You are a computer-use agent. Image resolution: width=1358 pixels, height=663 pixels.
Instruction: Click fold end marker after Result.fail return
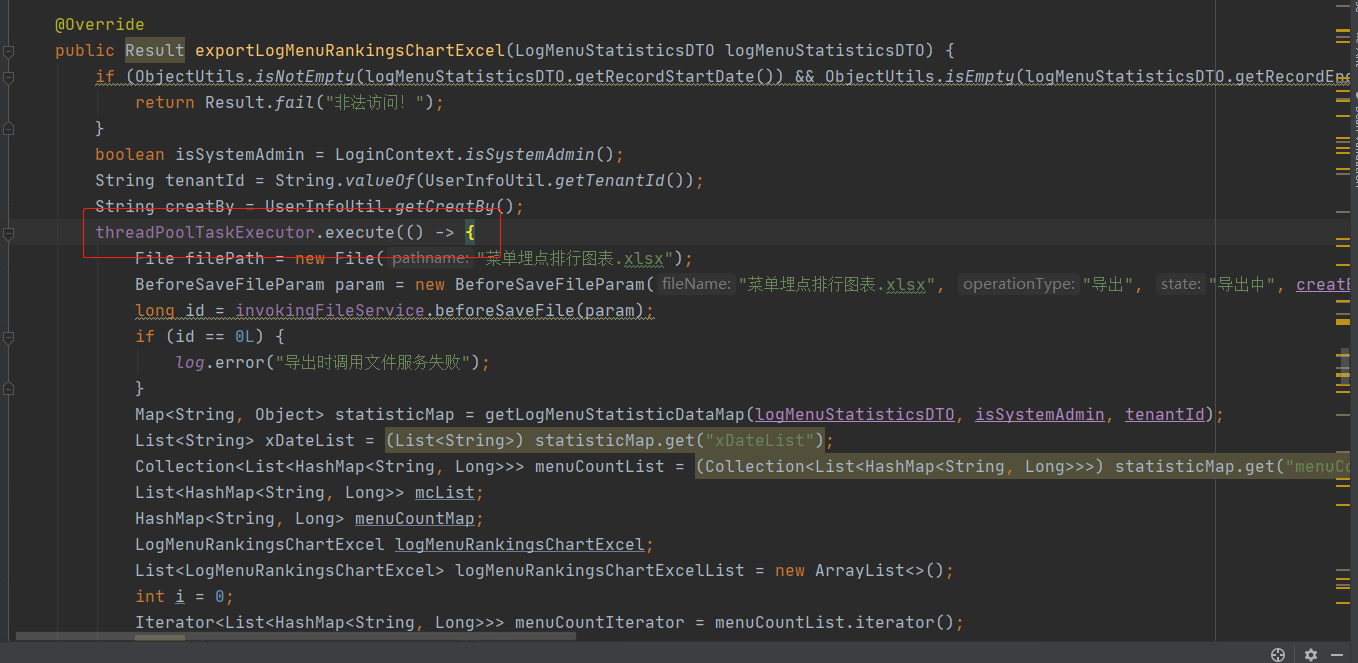click(8, 128)
